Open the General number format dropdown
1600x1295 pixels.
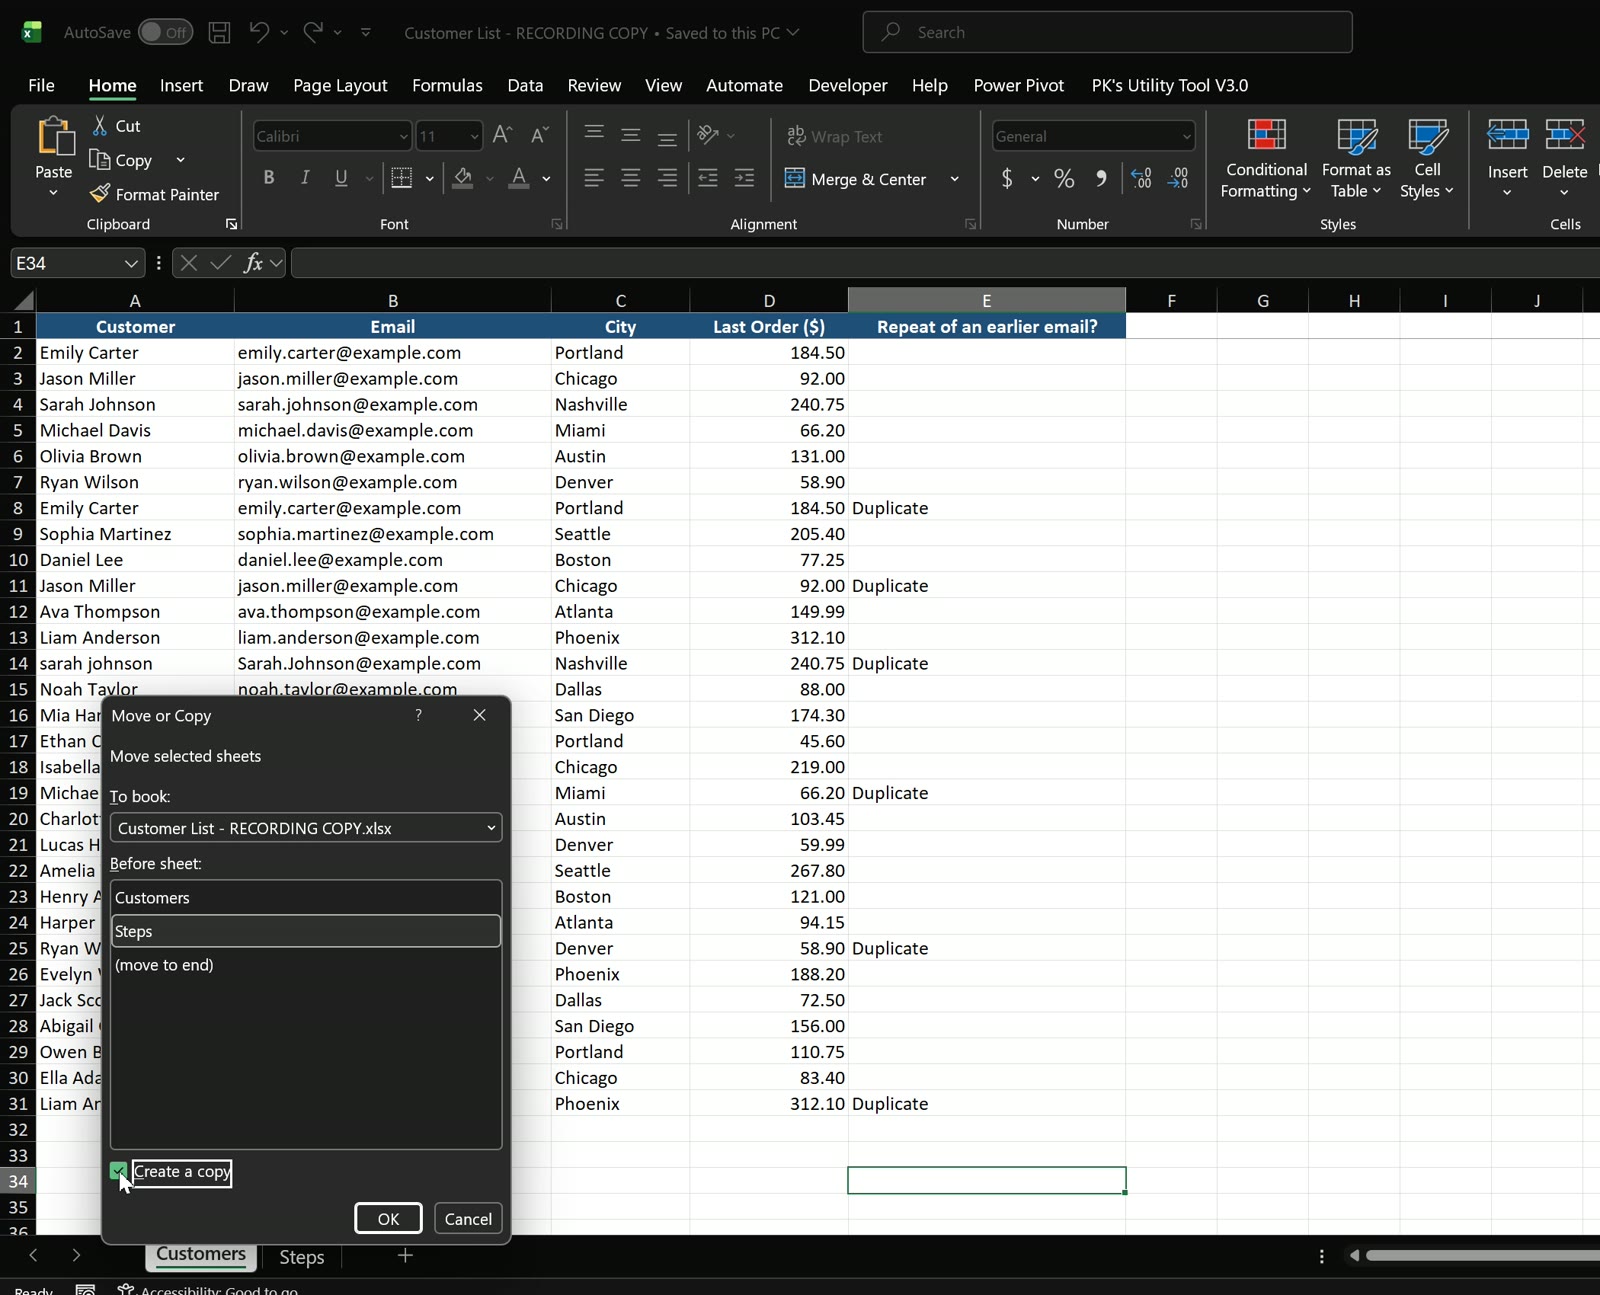point(1186,136)
